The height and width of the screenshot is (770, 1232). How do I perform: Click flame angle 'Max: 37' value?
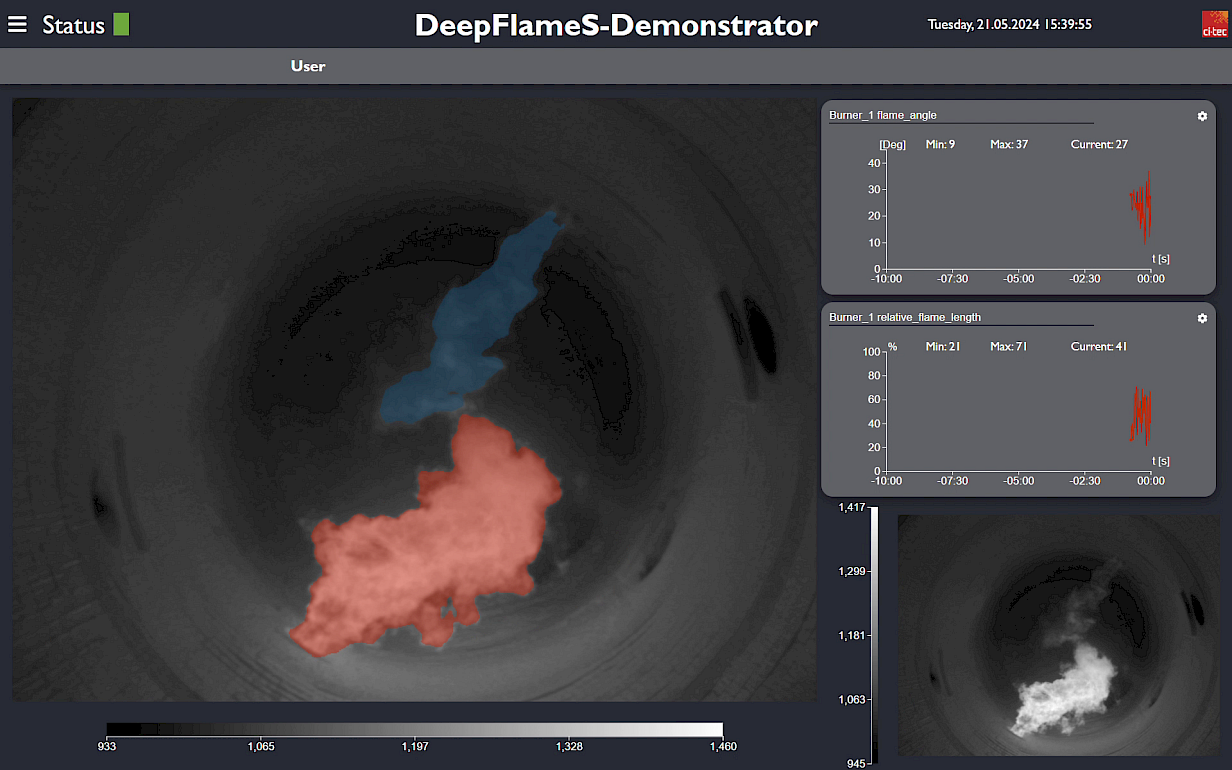(1009, 145)
